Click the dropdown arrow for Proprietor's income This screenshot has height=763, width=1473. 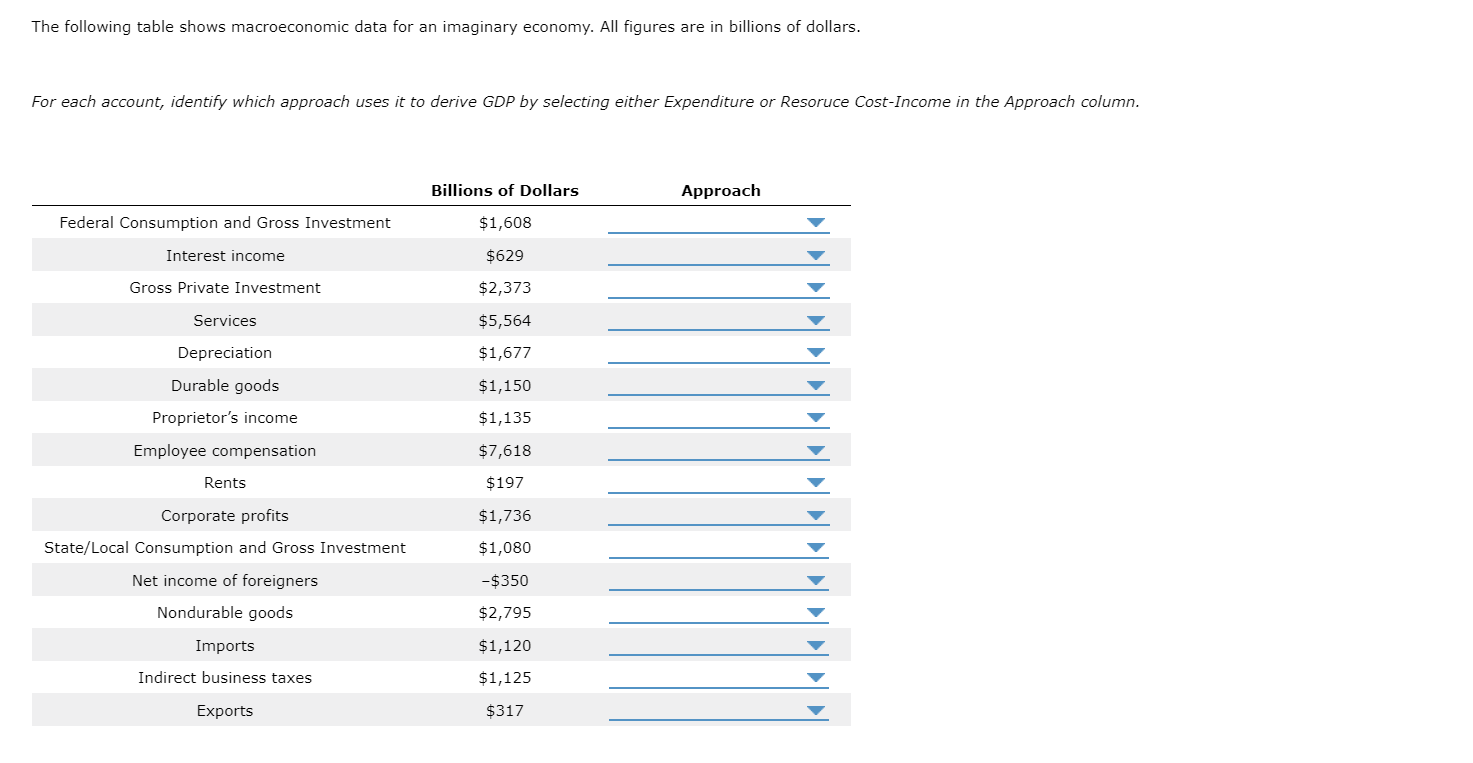(815, 417)
